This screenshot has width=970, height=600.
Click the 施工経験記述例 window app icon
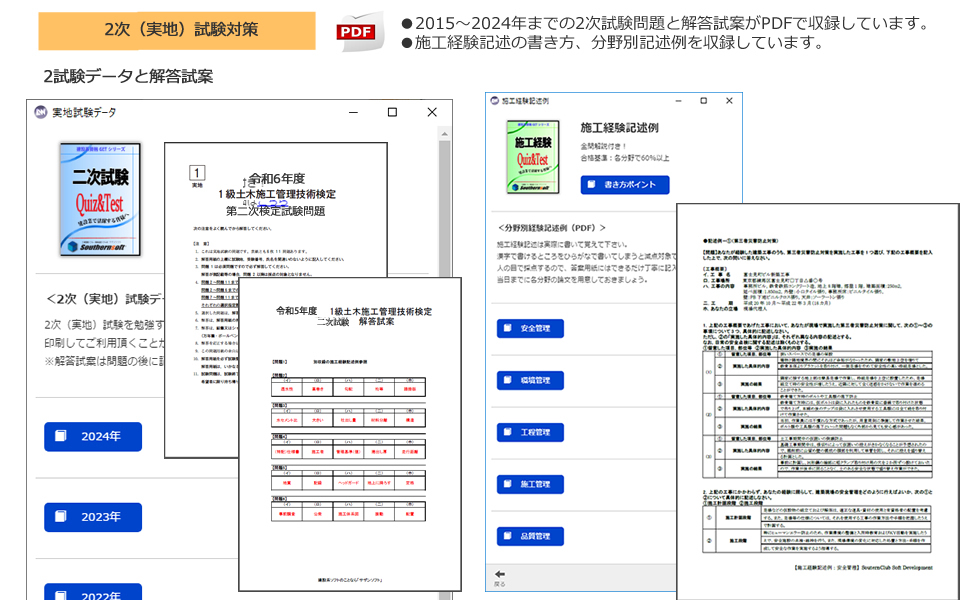(x=495, y=101)
